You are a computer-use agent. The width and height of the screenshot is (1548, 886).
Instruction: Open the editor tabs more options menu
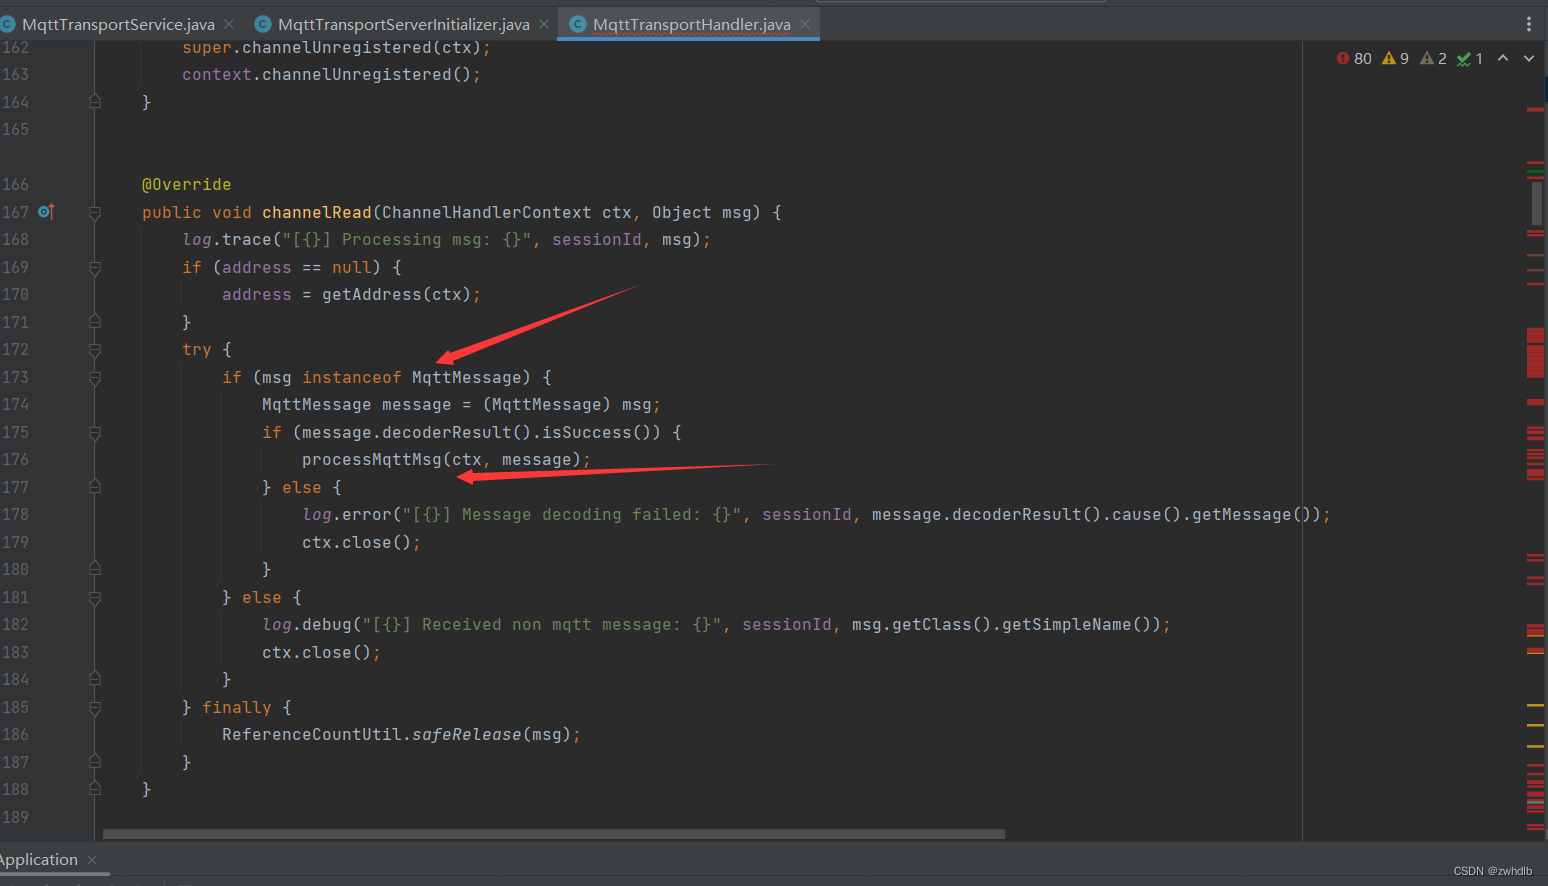point(1528,24)
